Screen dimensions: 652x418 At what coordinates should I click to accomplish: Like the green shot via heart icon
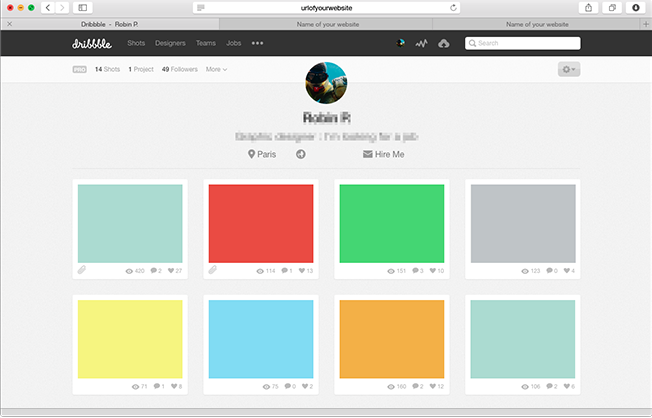click(x=431, y=271)
